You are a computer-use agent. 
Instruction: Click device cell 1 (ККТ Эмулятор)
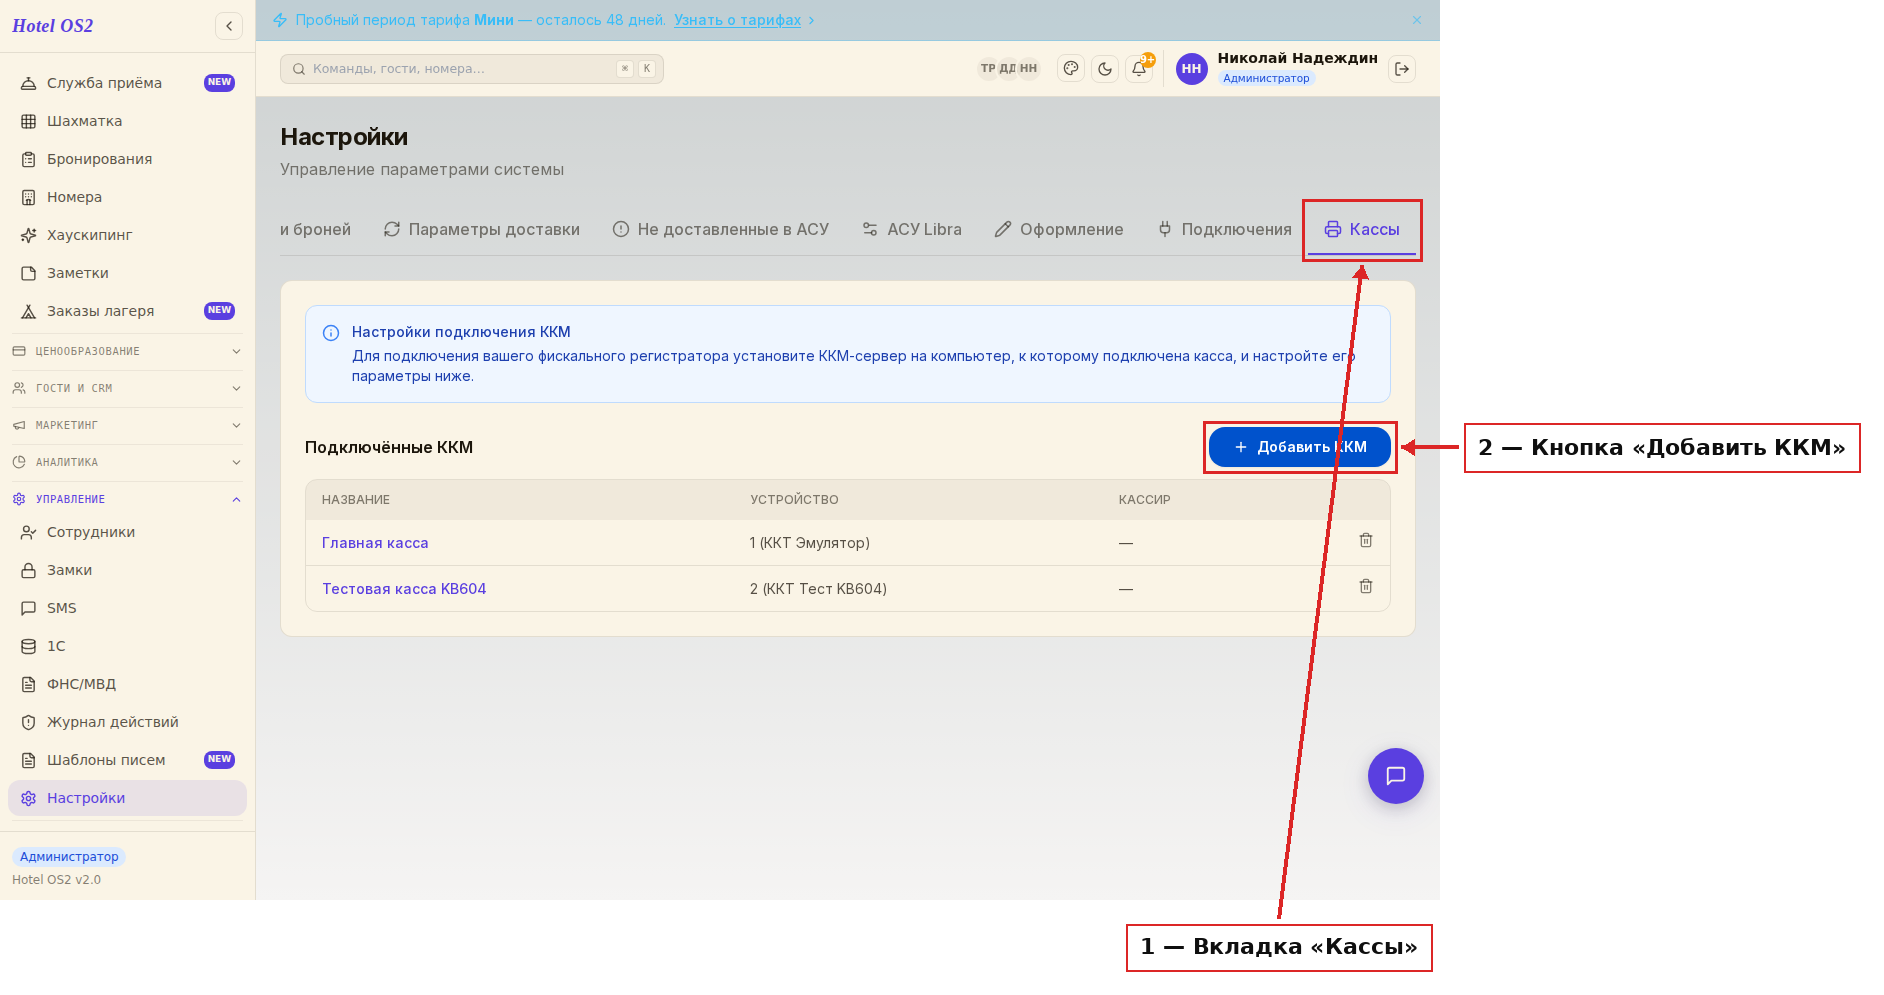click(x=810, y=543)
